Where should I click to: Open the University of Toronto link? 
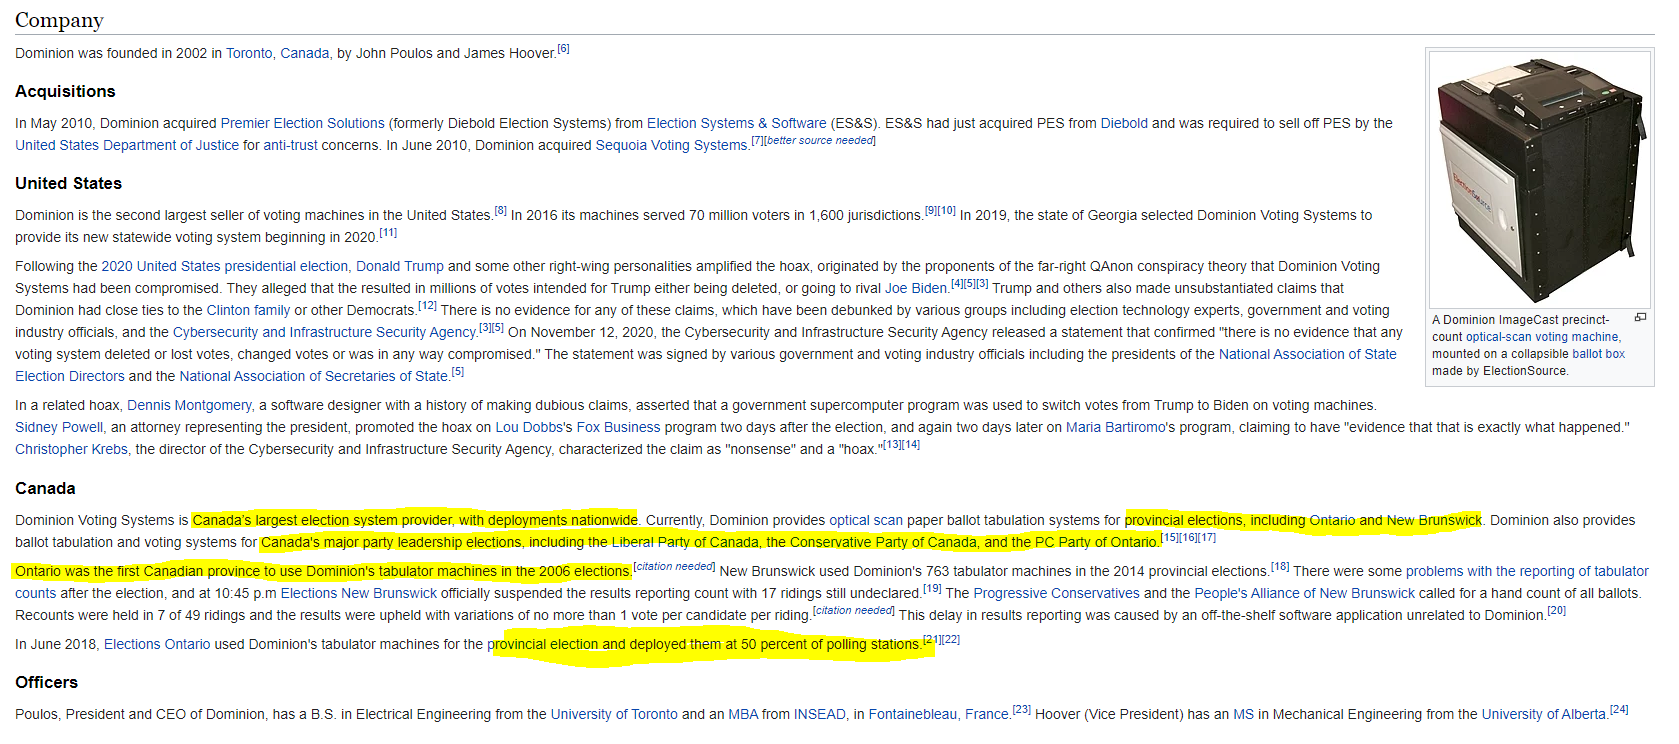tap(614, 714)
